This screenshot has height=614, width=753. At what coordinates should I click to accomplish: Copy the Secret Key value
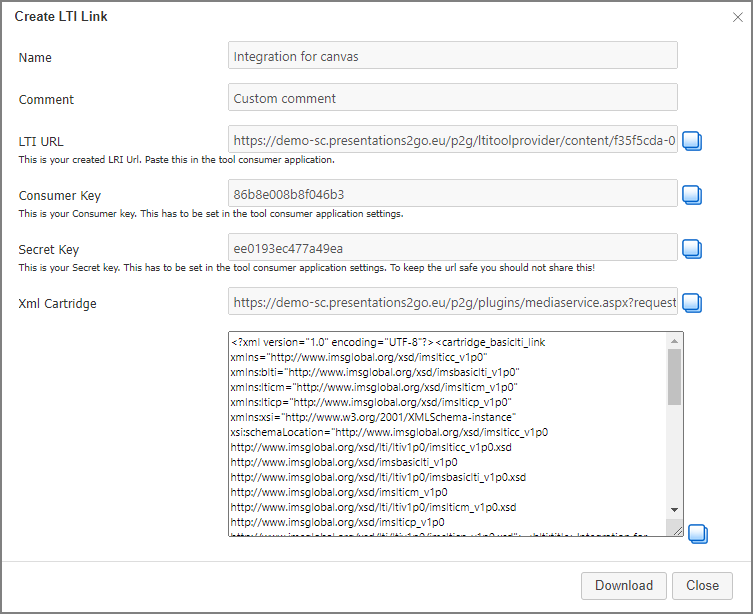click(692, 249)
